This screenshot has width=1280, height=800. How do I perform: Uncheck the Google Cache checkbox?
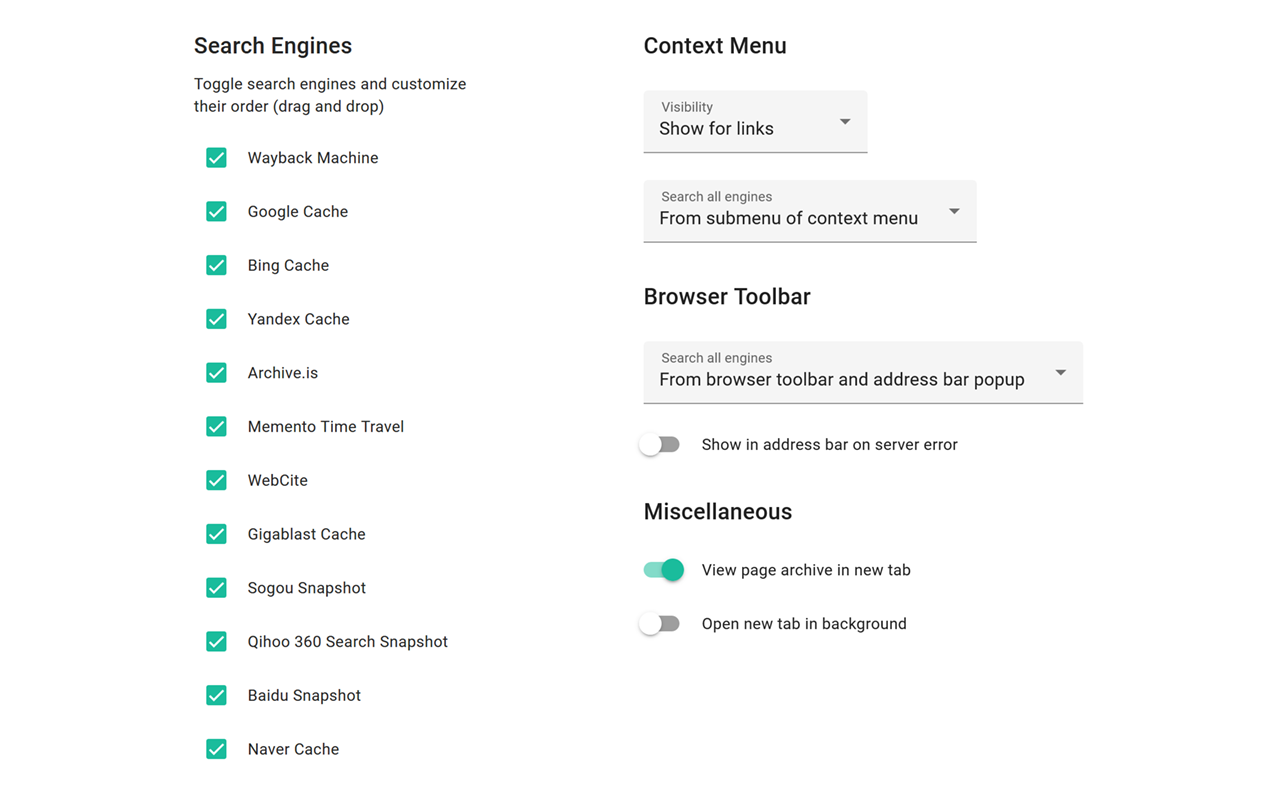[216, 212]
